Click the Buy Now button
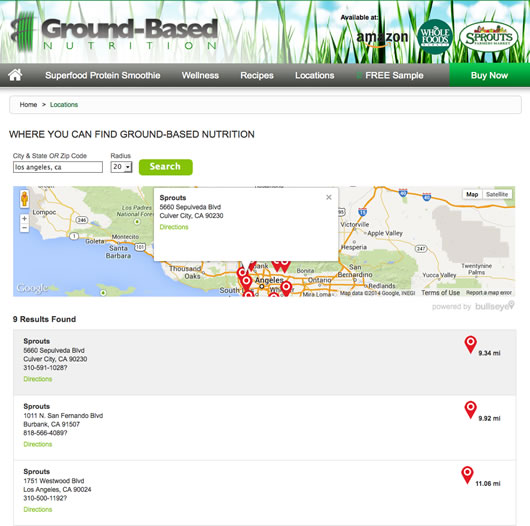530x526 pixels. pos(489,75)
